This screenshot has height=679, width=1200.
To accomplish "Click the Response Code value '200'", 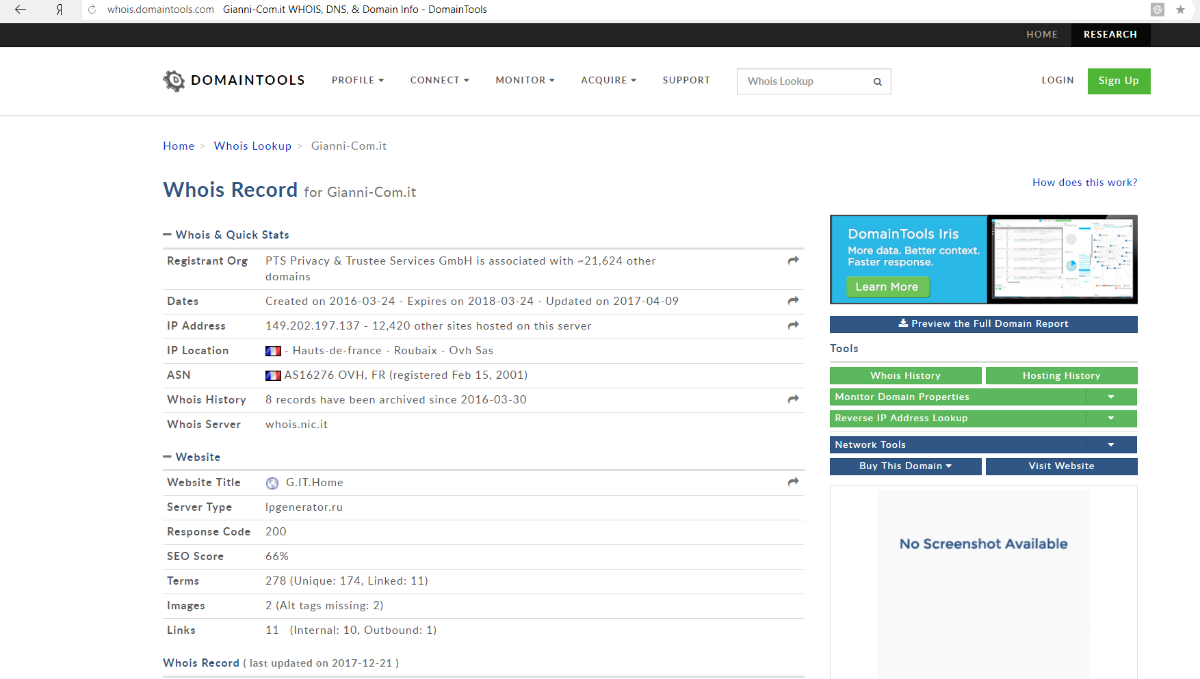I will pyautogui.click(x=276, y=532).
